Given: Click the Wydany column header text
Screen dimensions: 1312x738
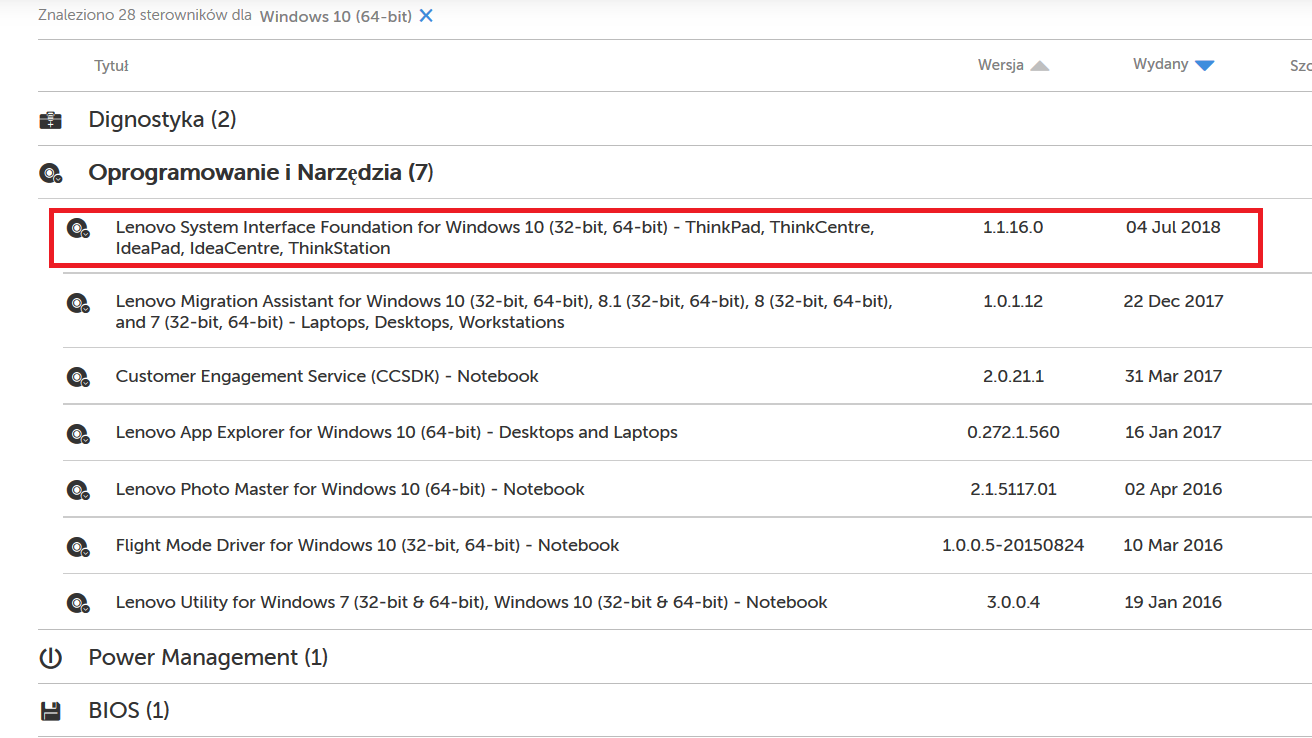Looking at the screenshot, I should click(x=1160, y=64).
